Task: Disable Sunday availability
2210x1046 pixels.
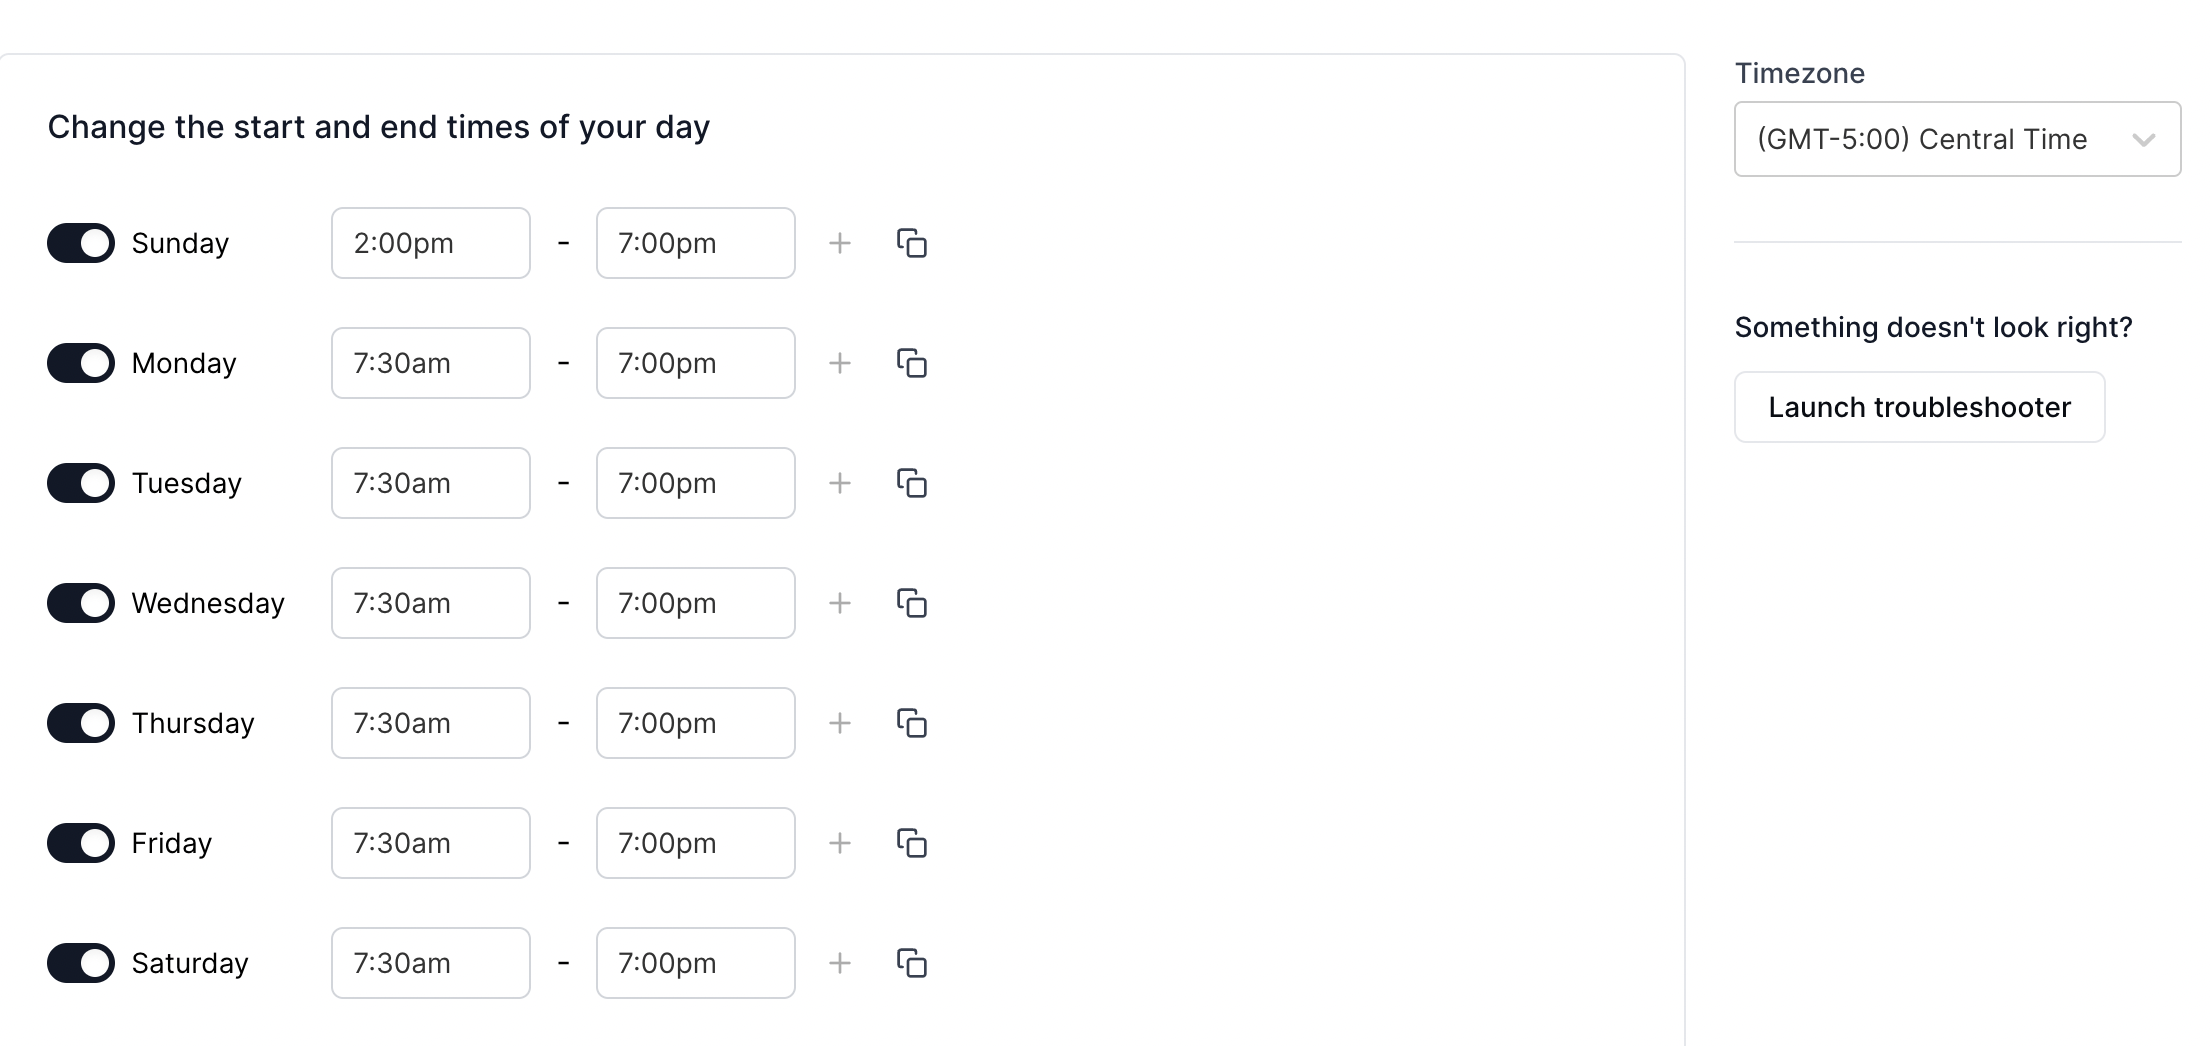Action: pos(80,243)
